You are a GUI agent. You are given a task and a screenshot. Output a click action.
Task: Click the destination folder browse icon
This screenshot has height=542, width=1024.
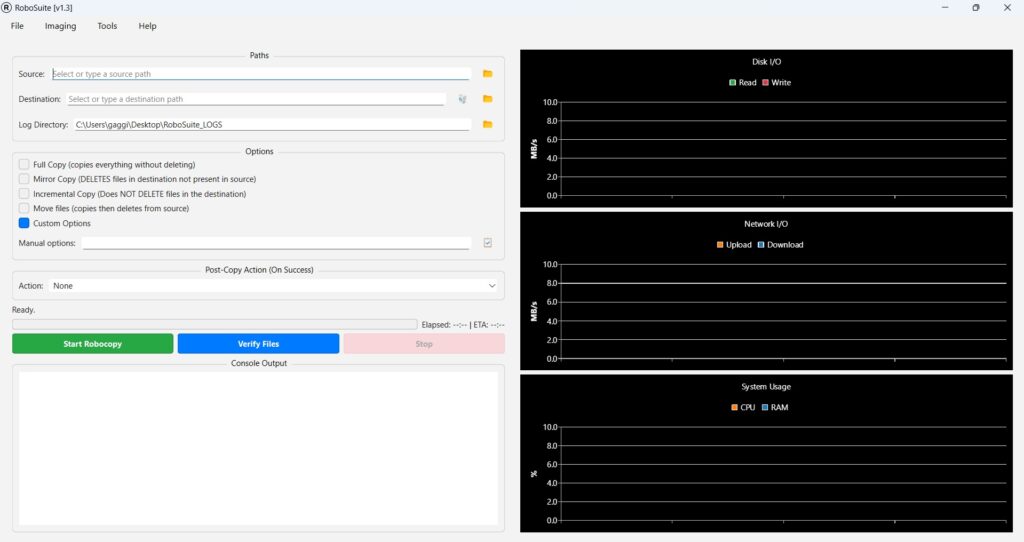488,99
